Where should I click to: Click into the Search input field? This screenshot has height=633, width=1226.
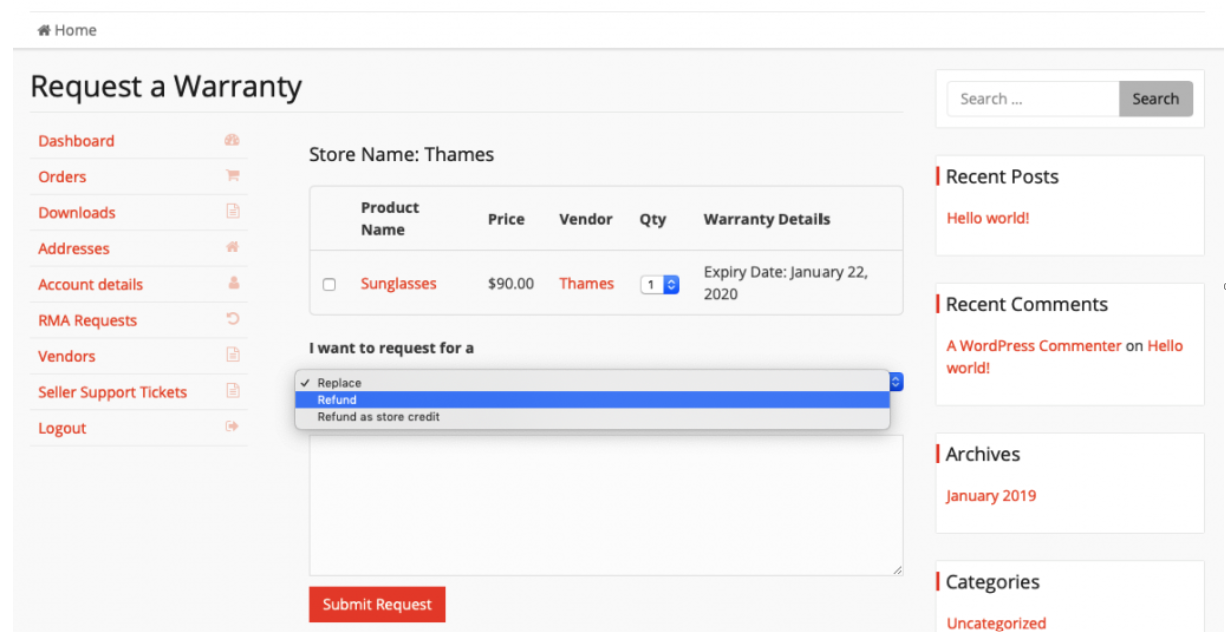tap(1032, 99)
